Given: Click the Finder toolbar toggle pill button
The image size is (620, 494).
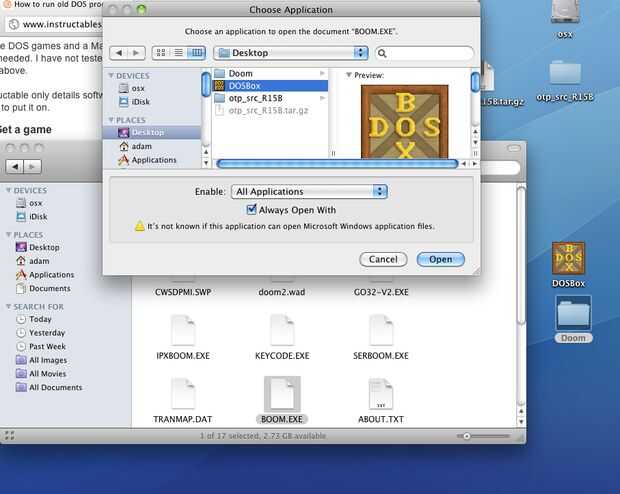Looking at the screenshot, I should click(x=514, y=148).
